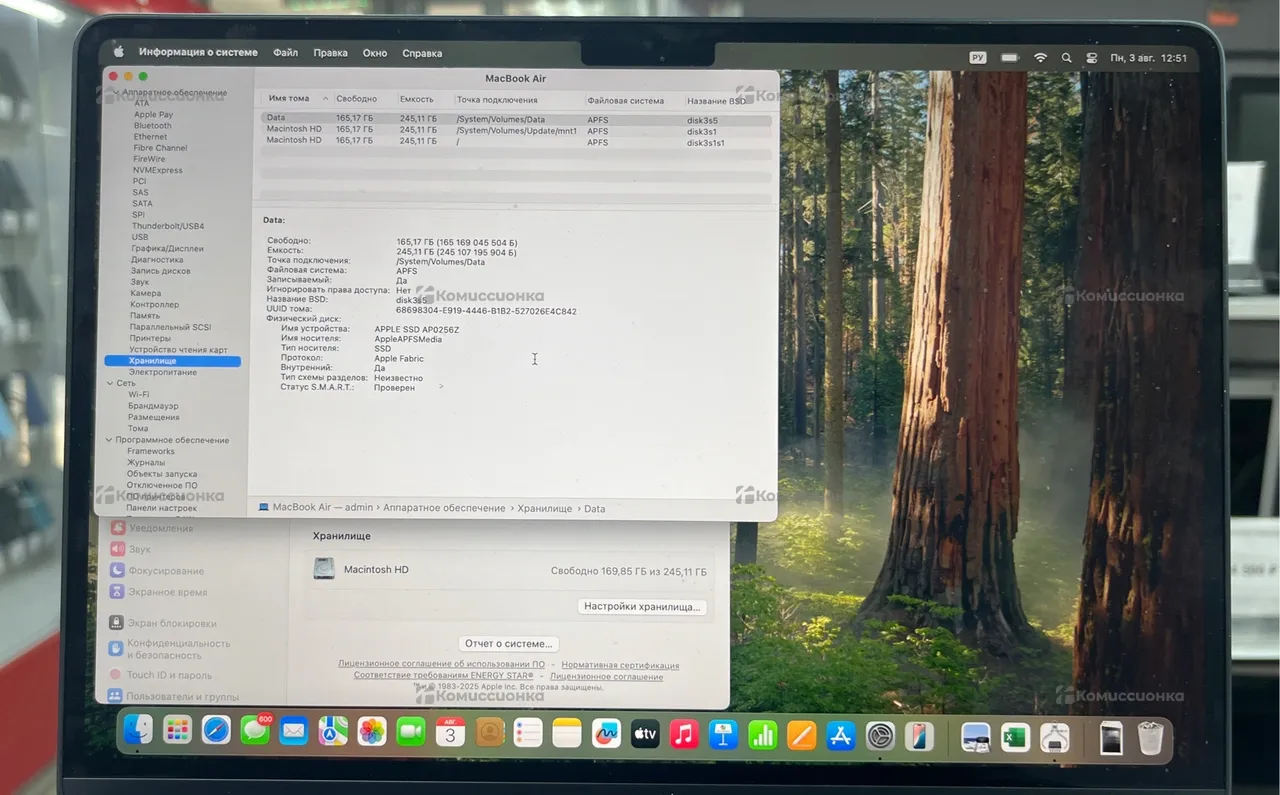
Task: Select the Data volume row
Action: 515,119
